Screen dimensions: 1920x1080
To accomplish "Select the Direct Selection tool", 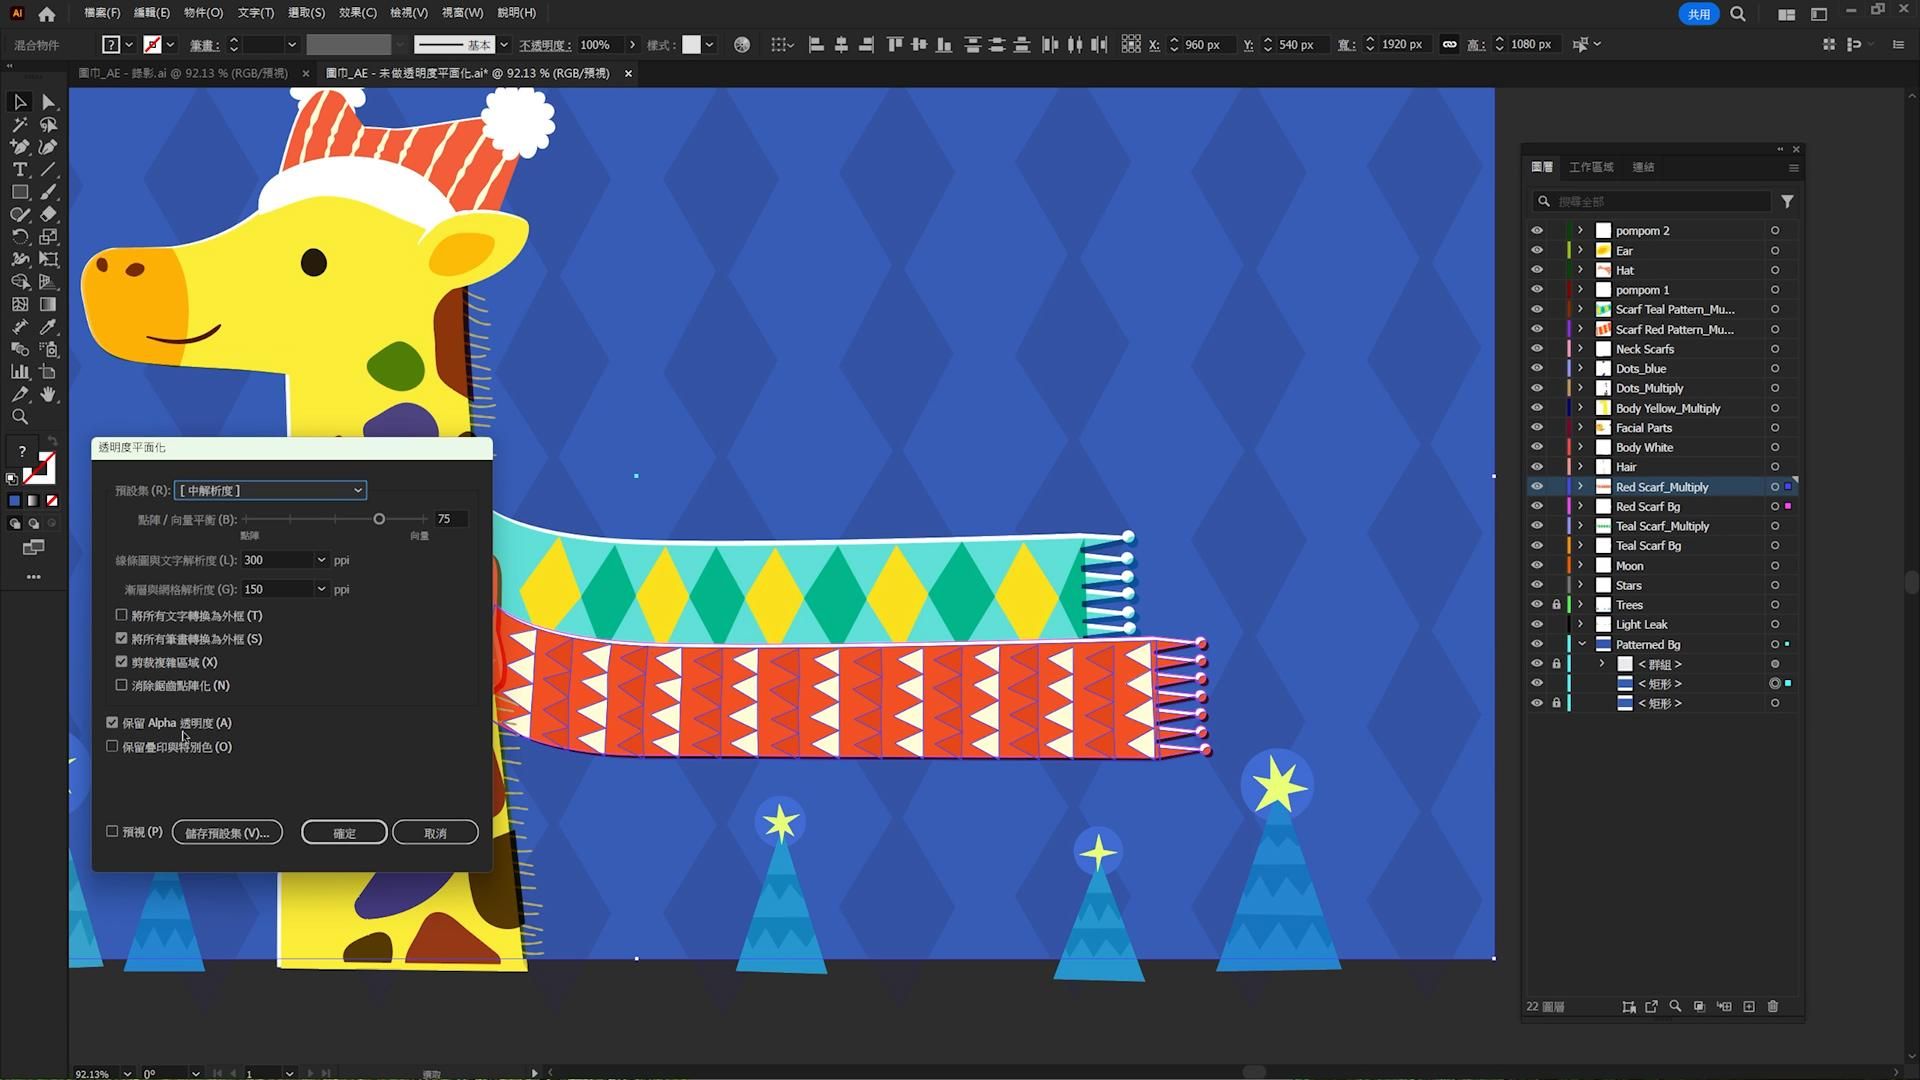I will pos(48,102).
